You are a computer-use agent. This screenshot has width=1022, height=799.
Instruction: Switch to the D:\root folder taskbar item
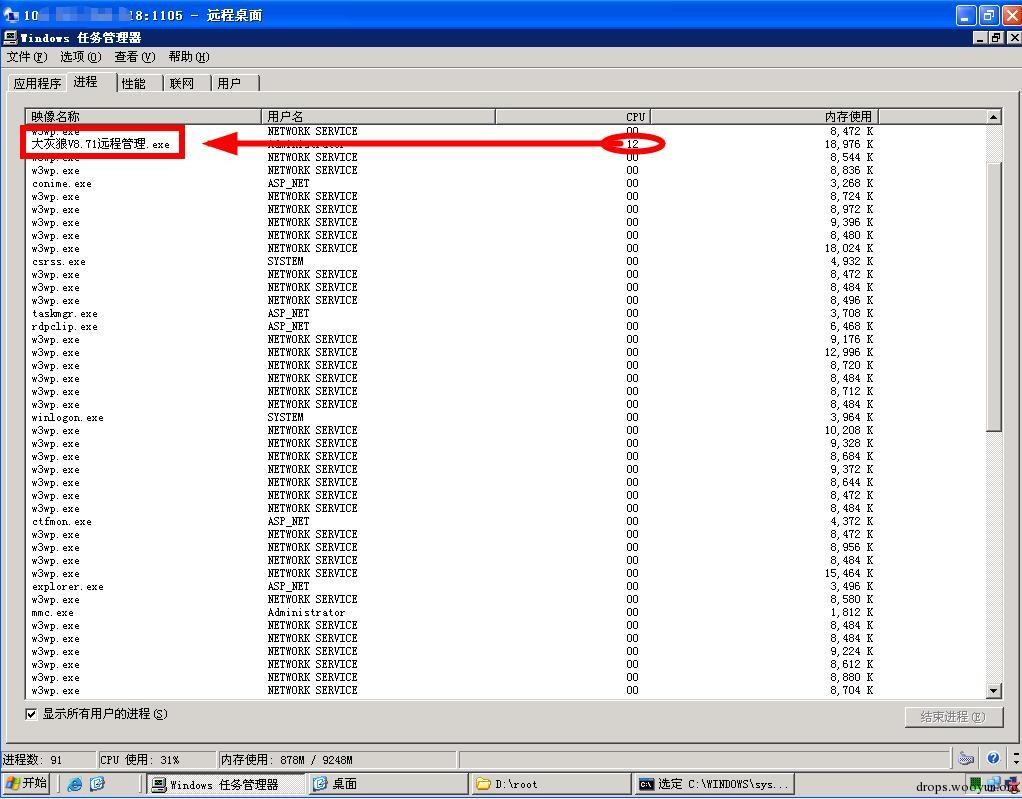549,784
